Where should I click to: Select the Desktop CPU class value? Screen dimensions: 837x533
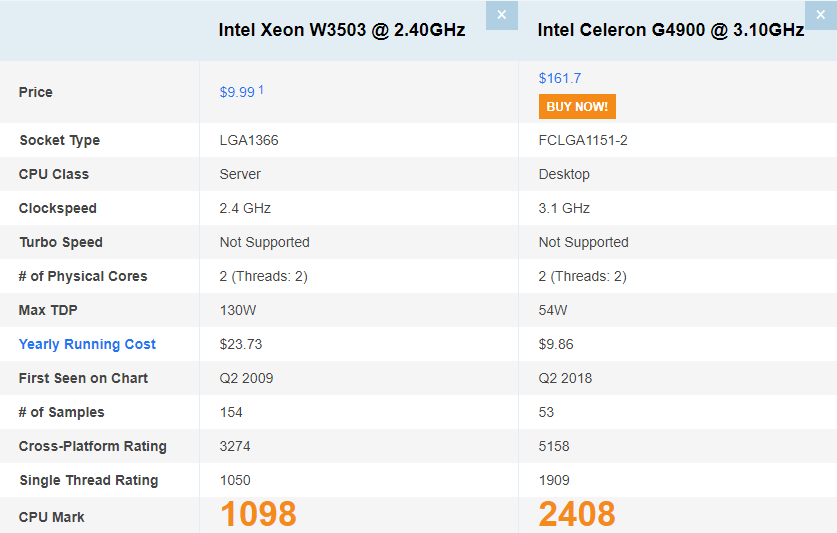tap(564, 175)
